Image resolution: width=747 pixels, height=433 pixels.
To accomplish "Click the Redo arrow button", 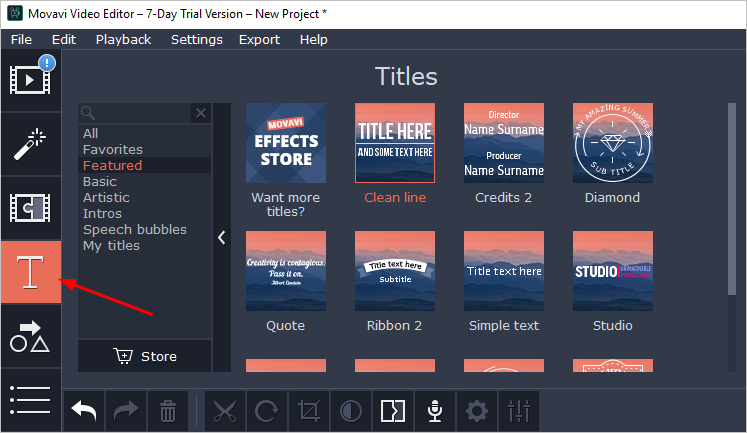I will tap(126, 411).
